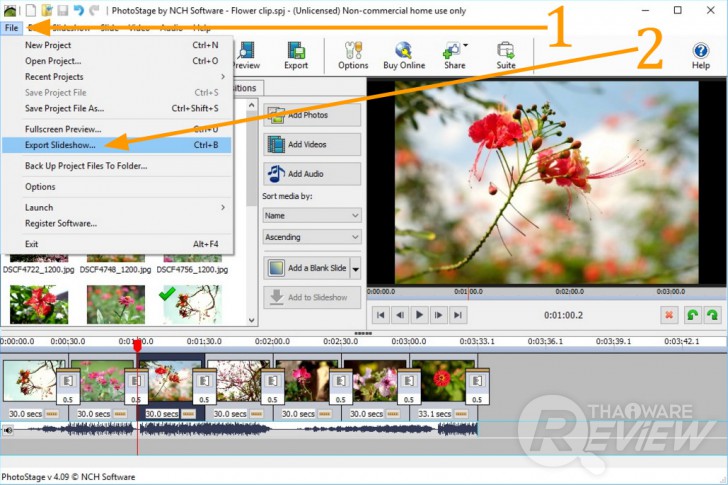The width and height of the screenshot is (728, 485).
Task: Click the Buy Online toolbar icon
Action: [404, 55]
